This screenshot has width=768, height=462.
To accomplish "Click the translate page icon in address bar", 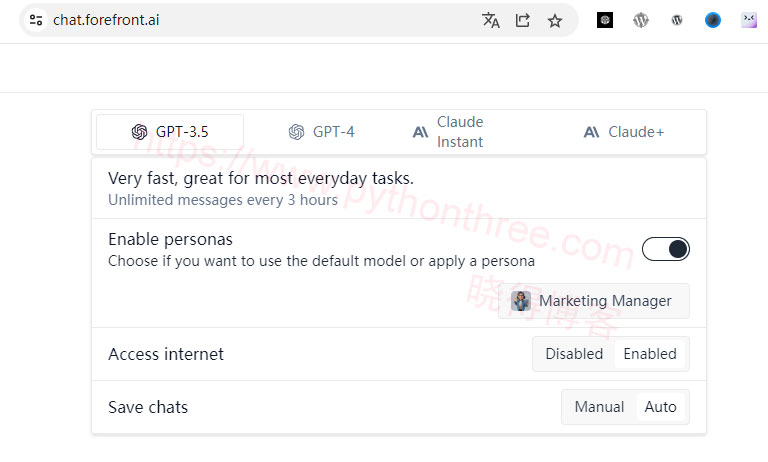I will coord(490,20).
